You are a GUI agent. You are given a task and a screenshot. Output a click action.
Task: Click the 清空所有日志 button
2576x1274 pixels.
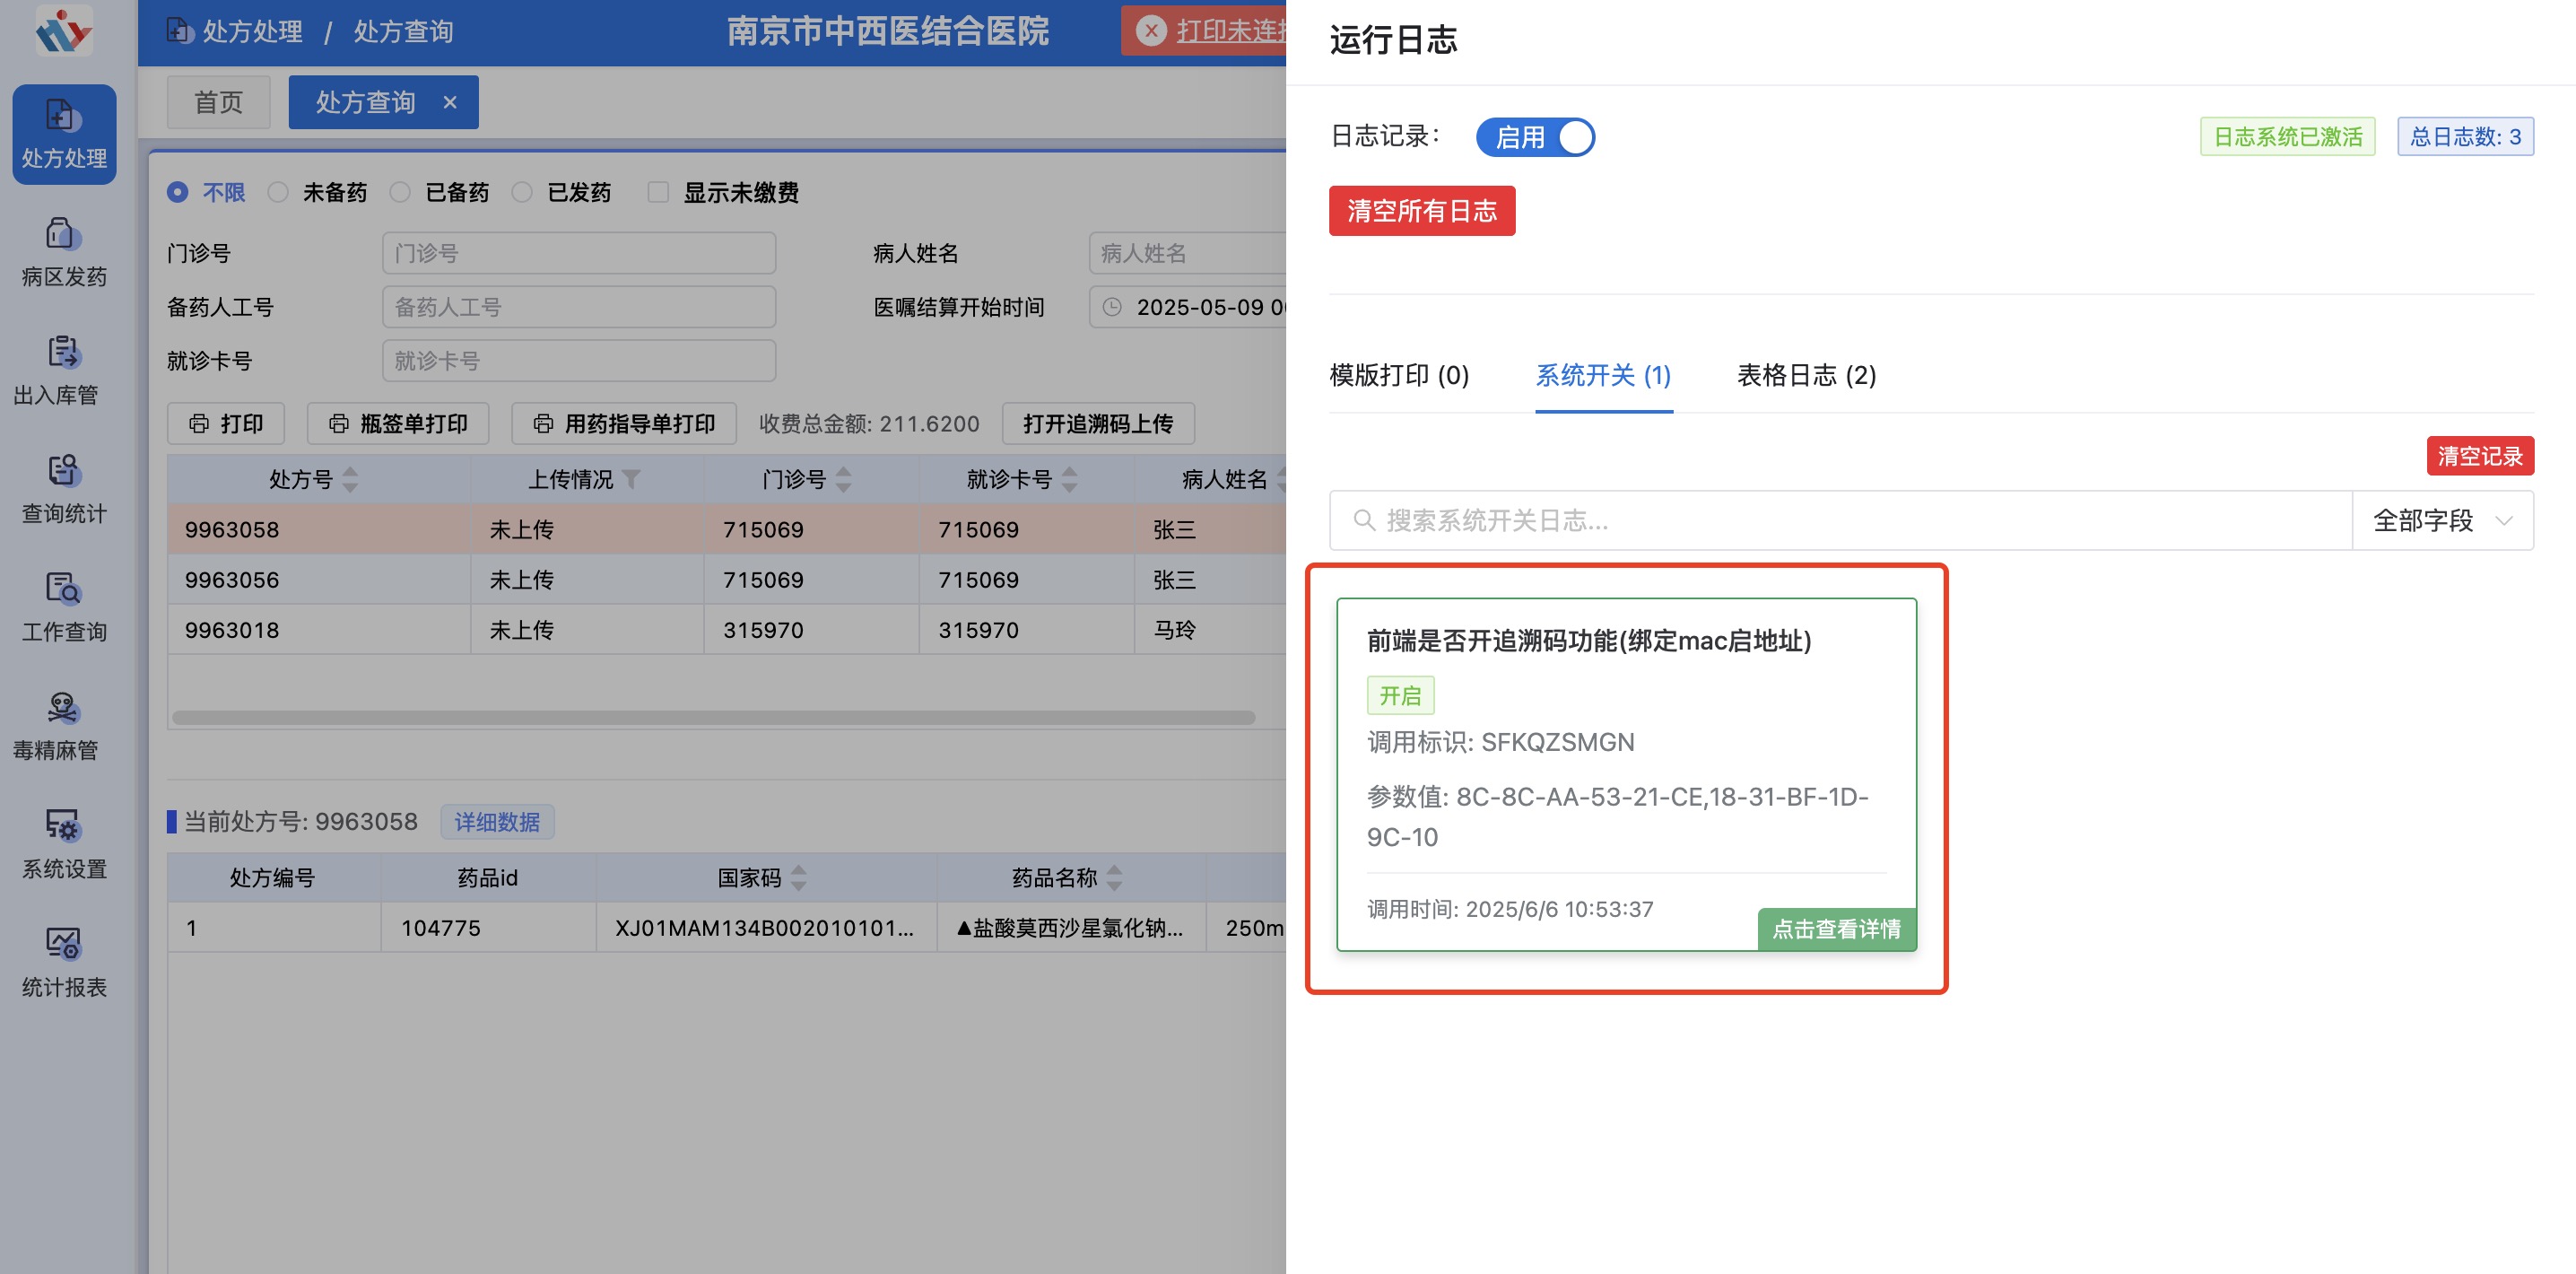(1422, 211)
